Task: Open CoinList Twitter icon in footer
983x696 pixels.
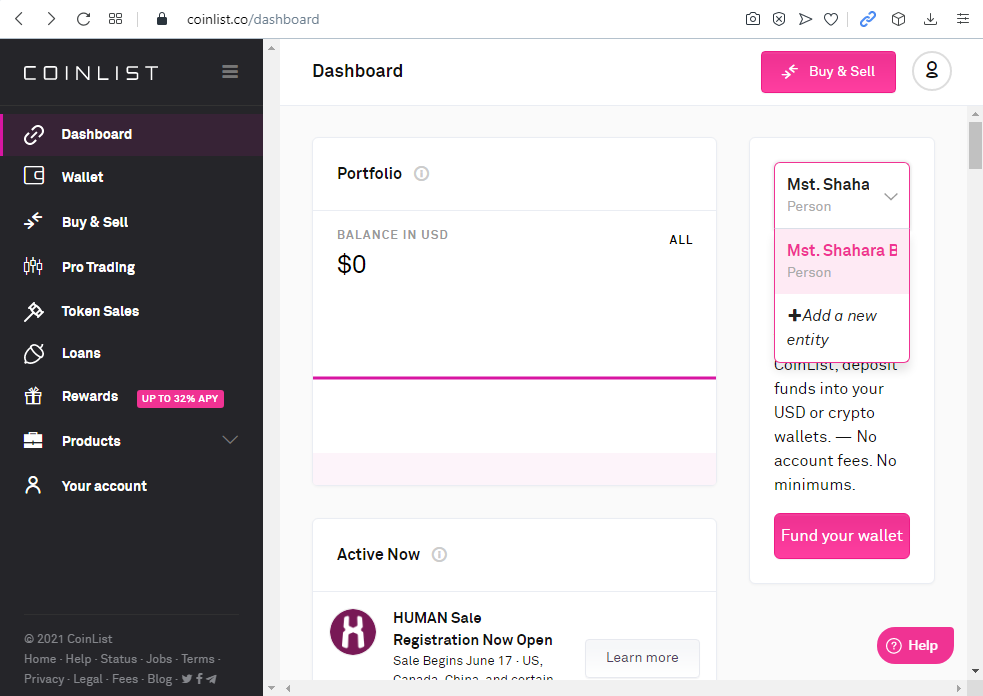Action: point(187,679)
